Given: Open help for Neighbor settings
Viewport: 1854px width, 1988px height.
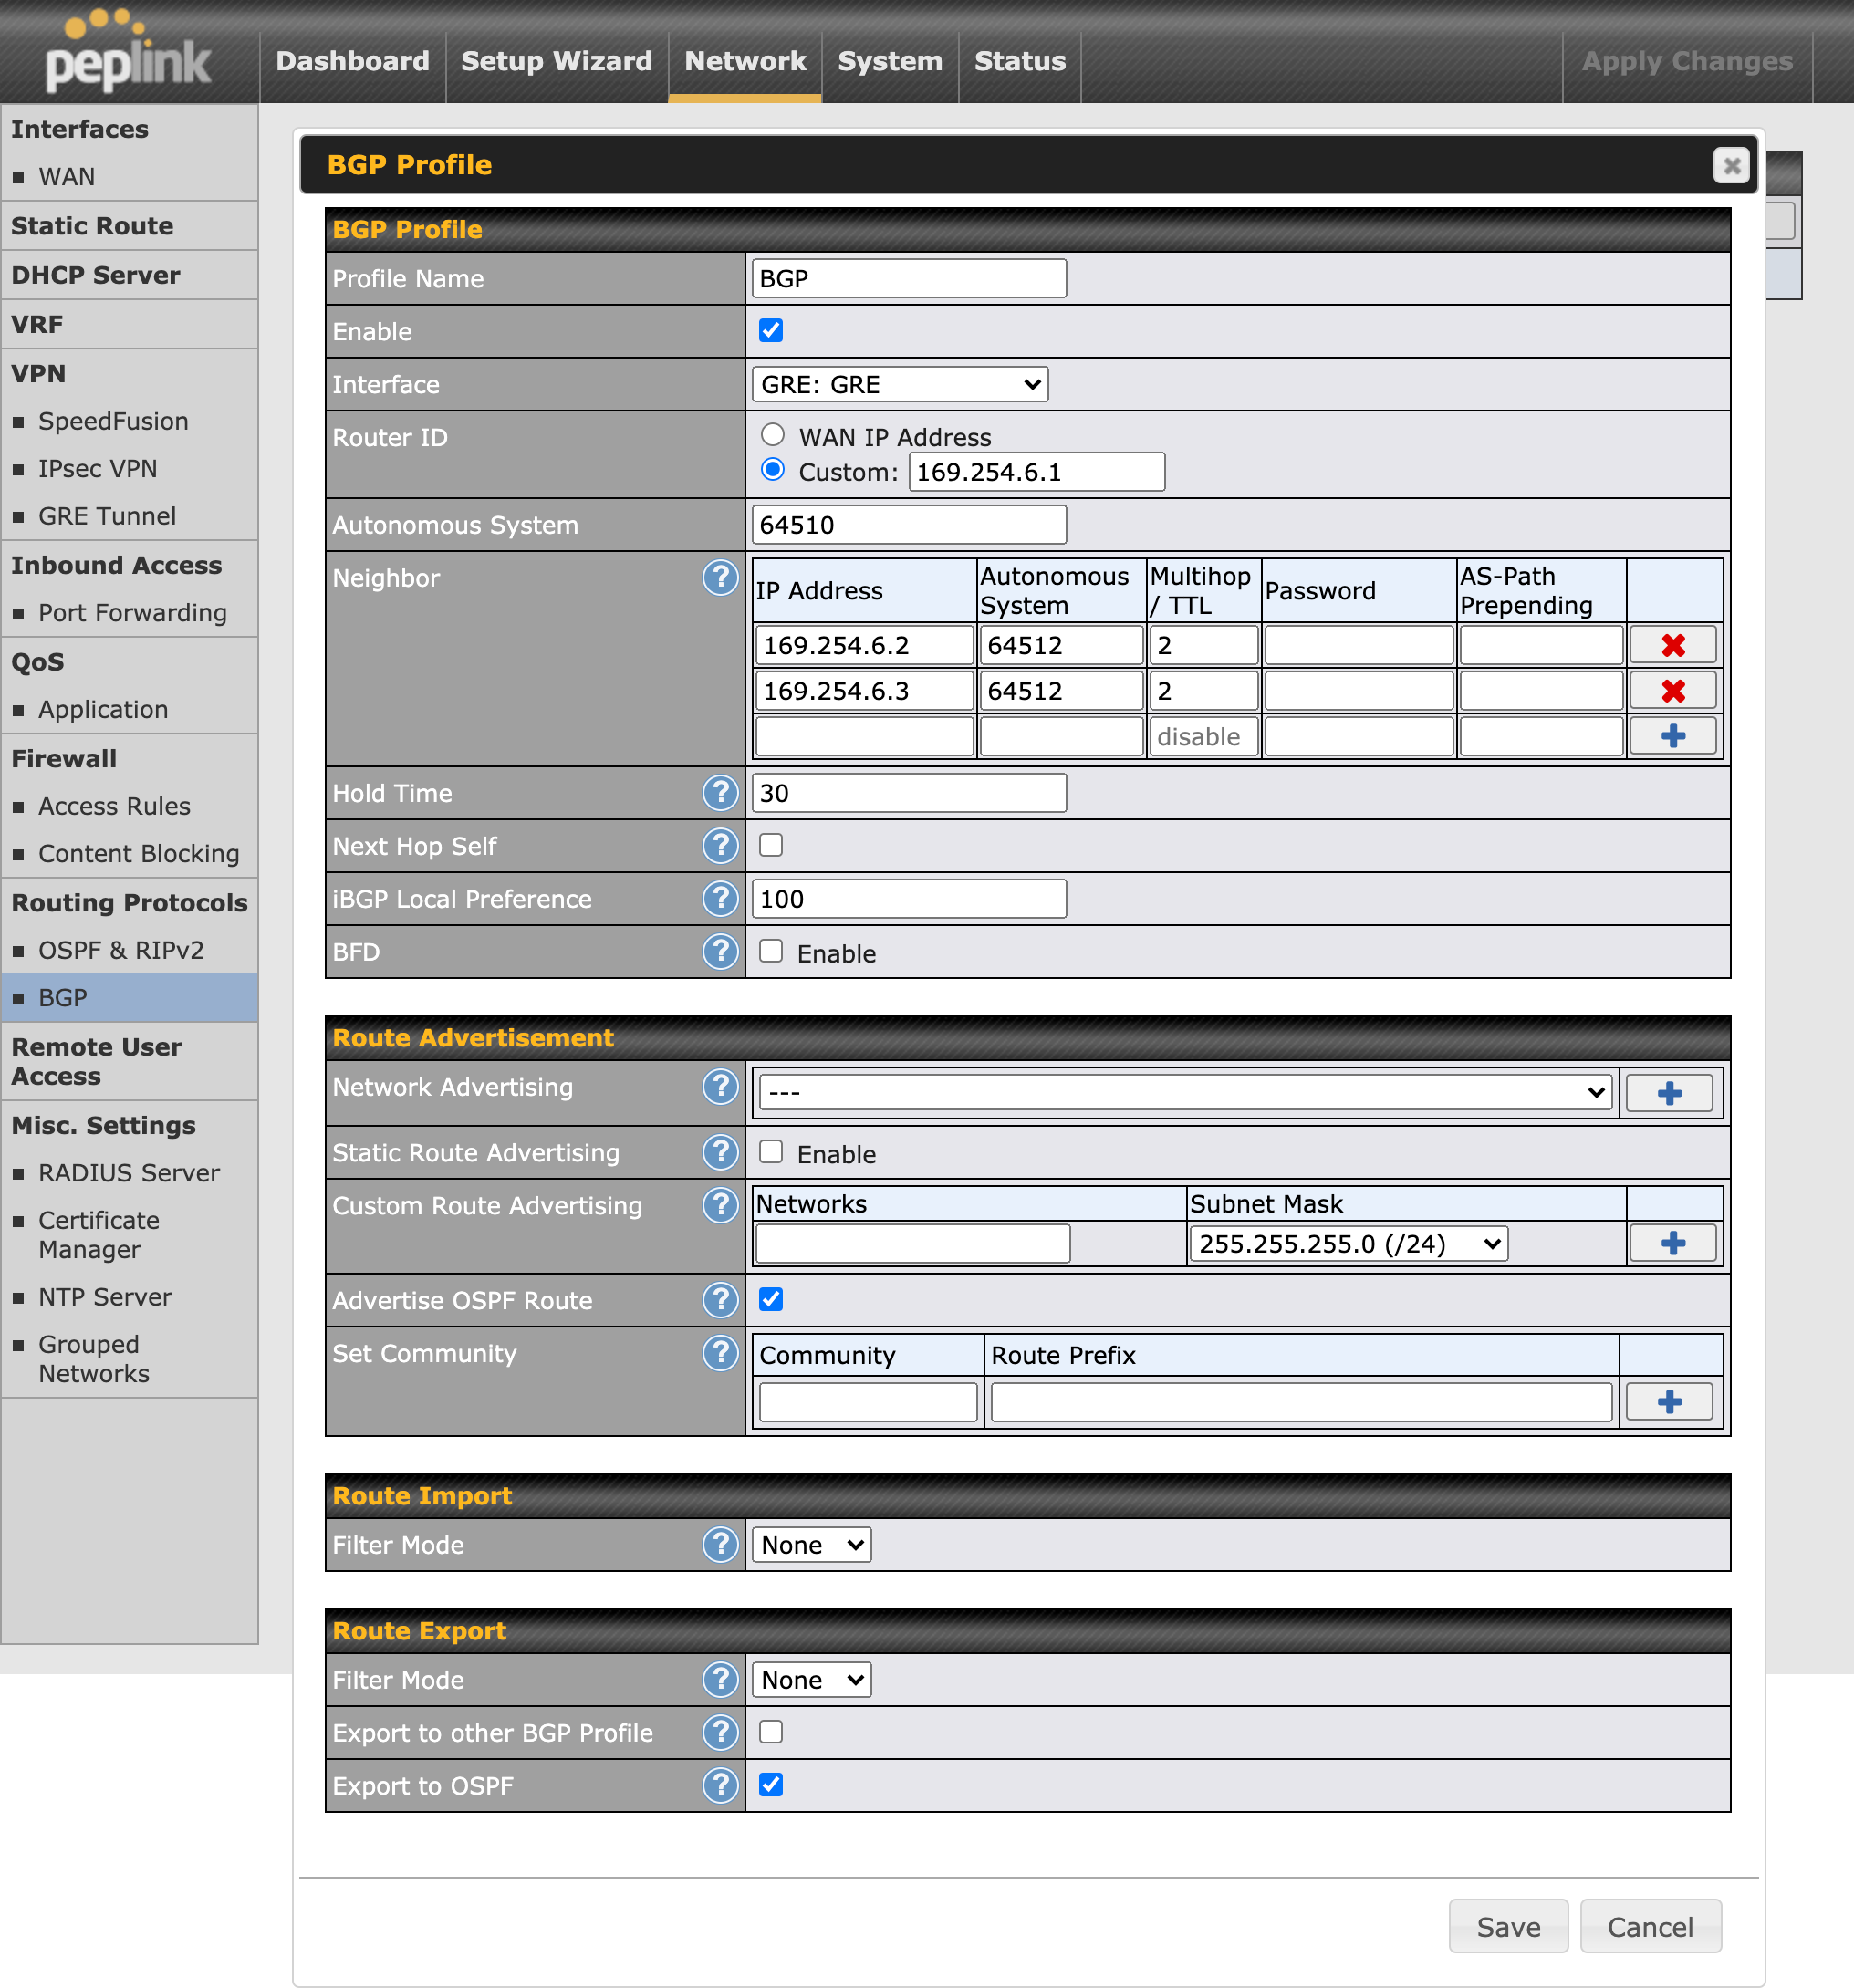Looking at the screenshot, I should coord(720,578).
